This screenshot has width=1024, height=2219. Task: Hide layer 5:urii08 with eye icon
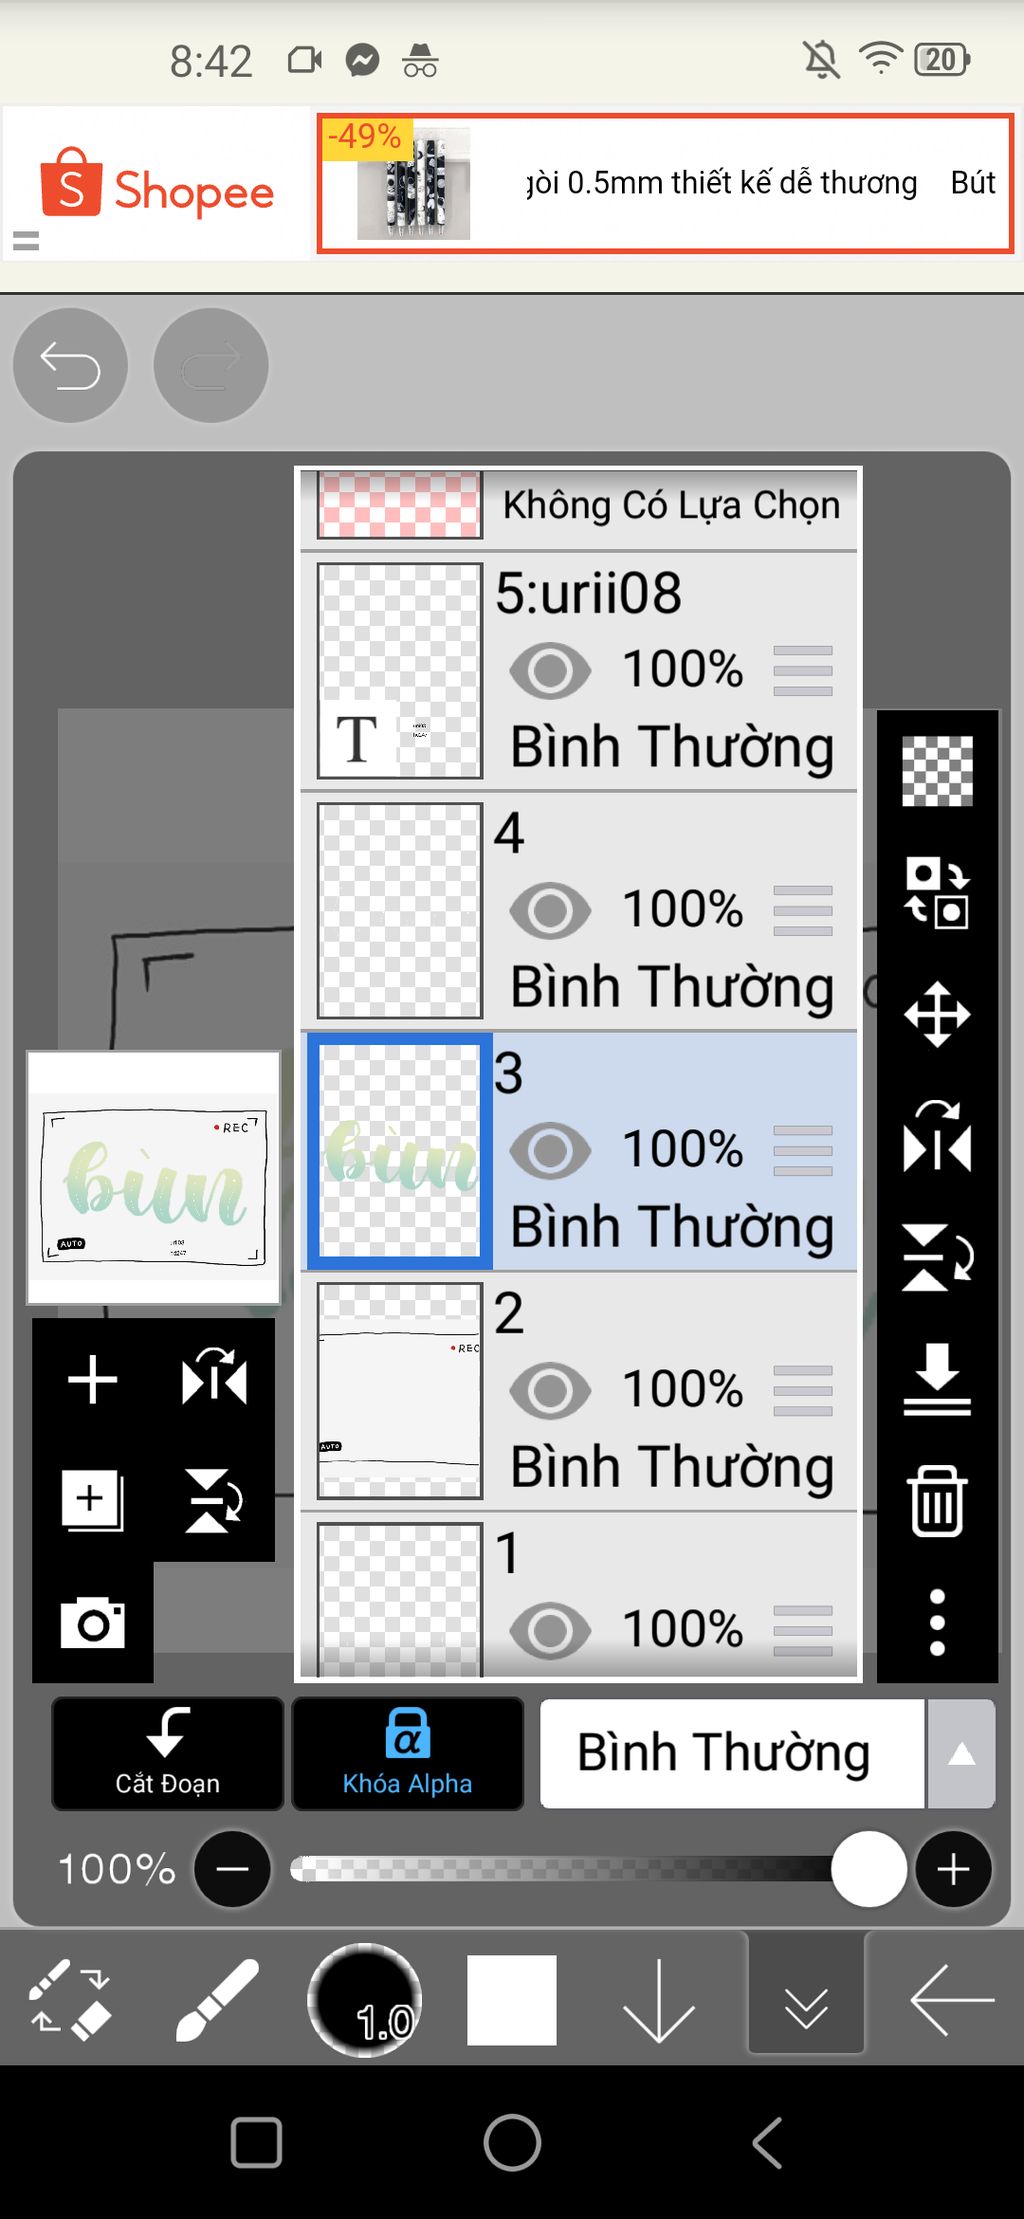coord(550,670)
